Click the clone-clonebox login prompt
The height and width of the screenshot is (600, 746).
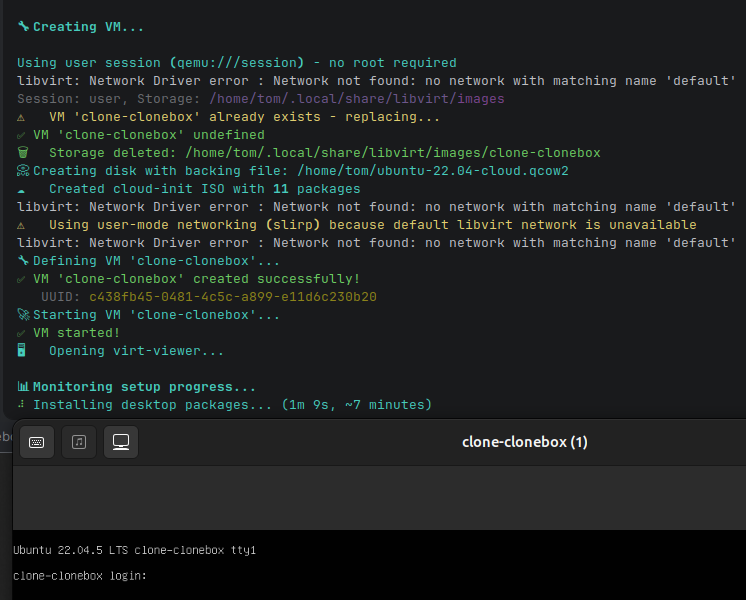click(80, 576)
